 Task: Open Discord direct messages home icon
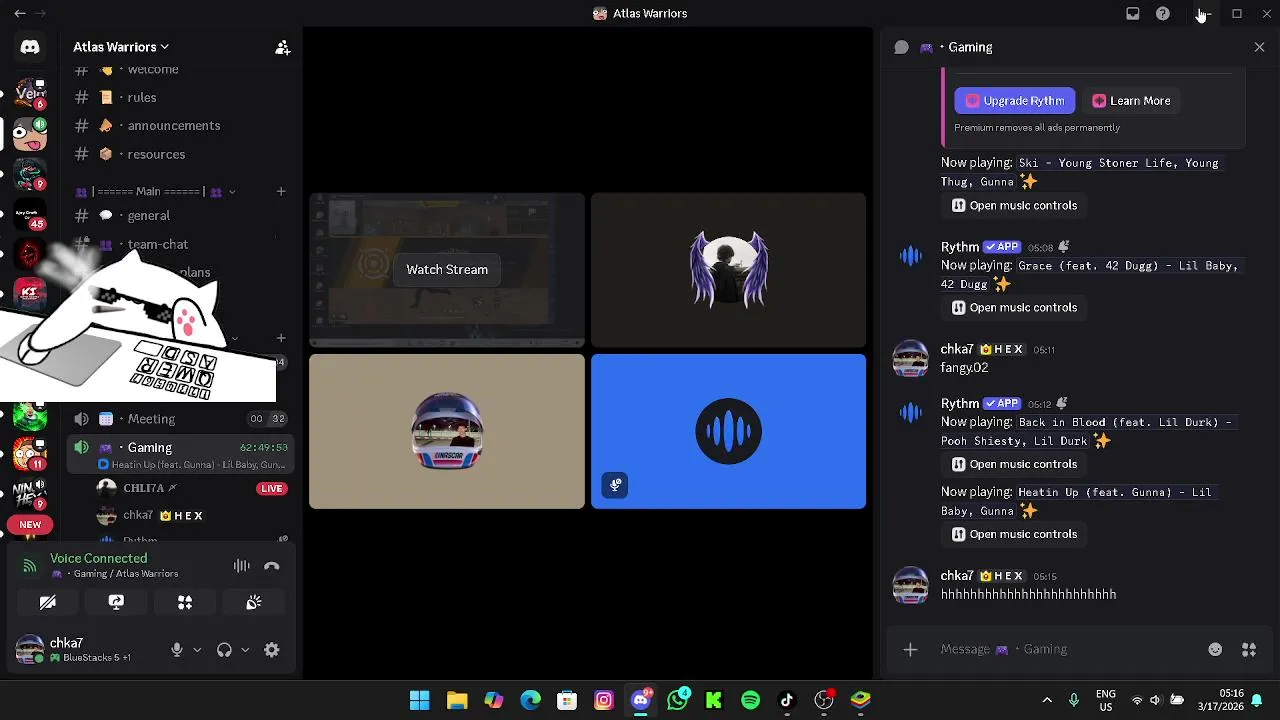[x=30, y=47]
